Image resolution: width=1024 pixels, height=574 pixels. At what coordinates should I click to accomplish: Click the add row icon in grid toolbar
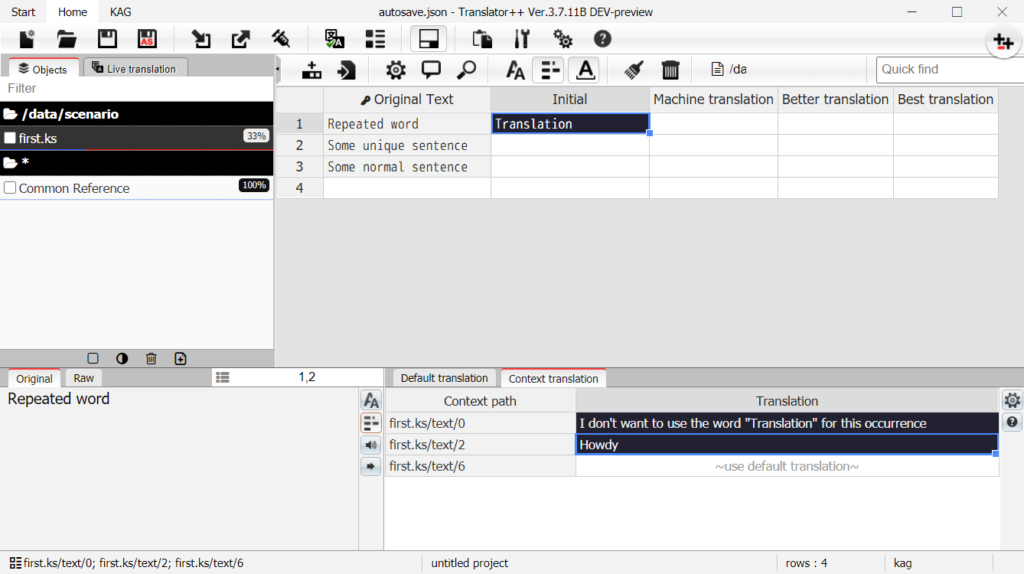pyautogui.click(x=312, y=70)
